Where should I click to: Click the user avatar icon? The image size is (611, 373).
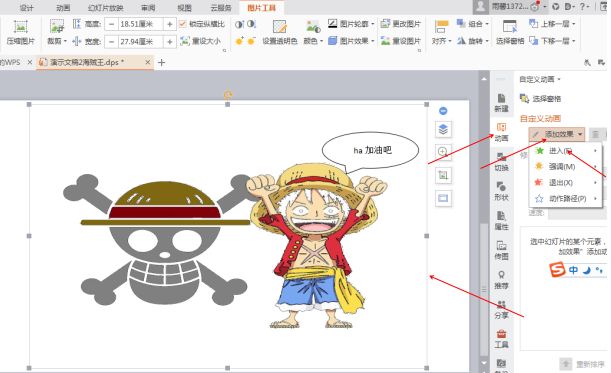(480, 6)
